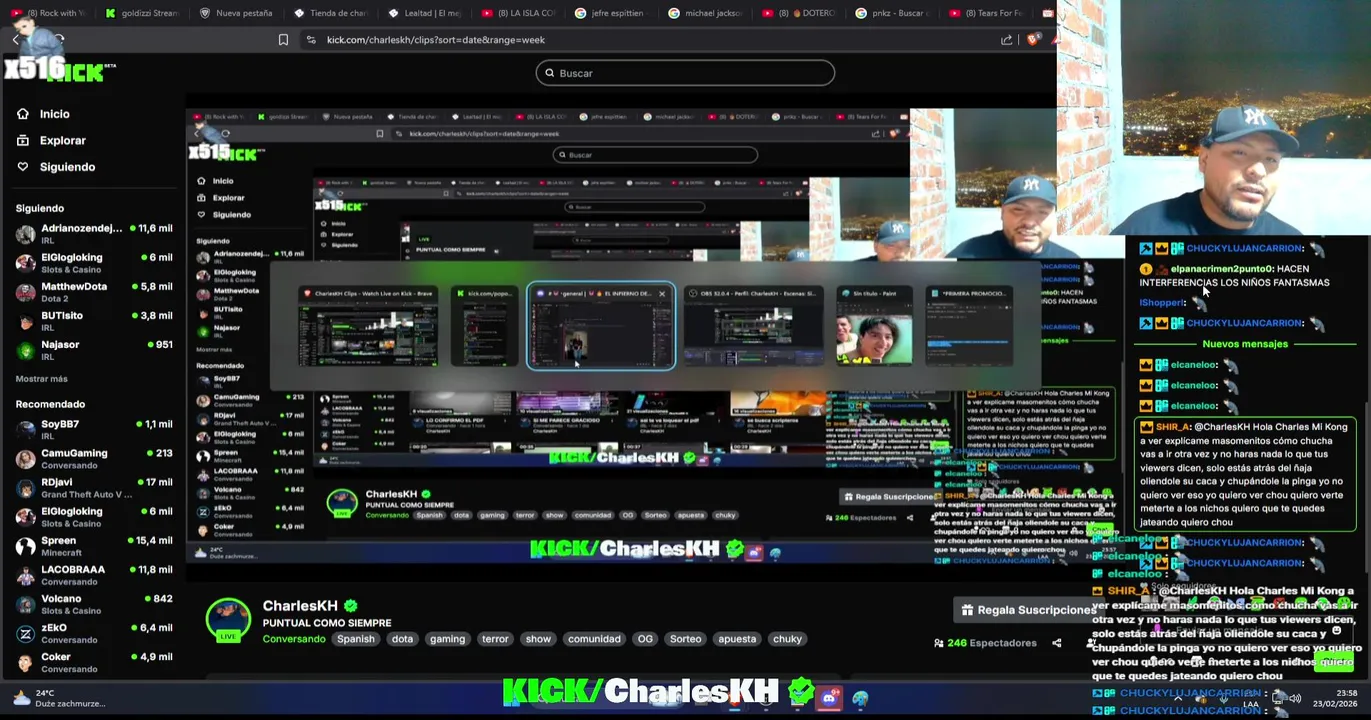Open zEKO recommended channel
Image resolution: width=1371 pixels, height=720 pixels.
(94, 633)
